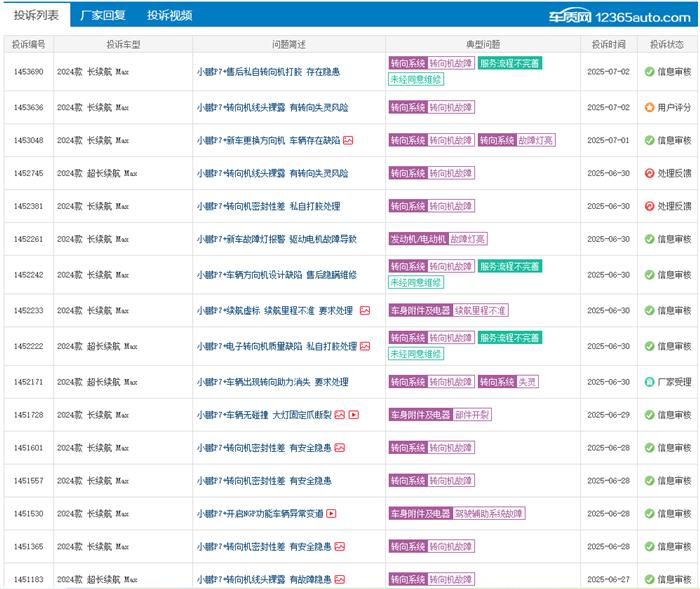Open complaint 1452261 新车故障灯报警 link

click(276, 239)
